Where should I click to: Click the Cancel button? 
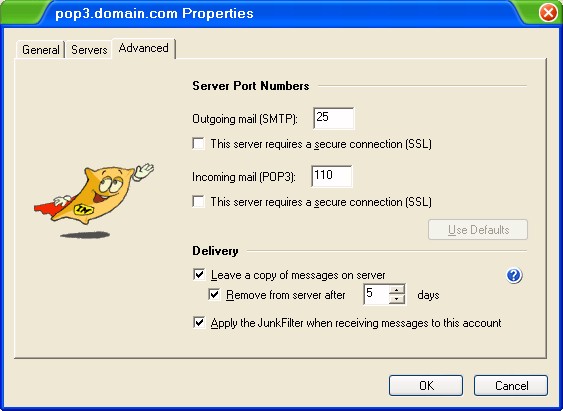point(511,386)
